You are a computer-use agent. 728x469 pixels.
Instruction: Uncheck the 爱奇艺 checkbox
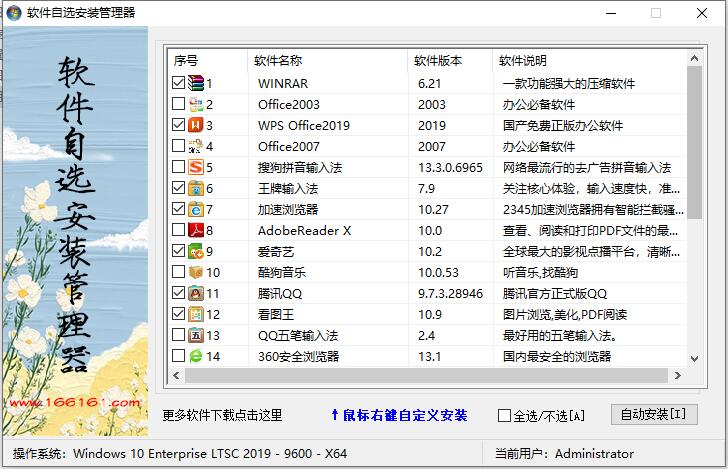tap(178, 250)
